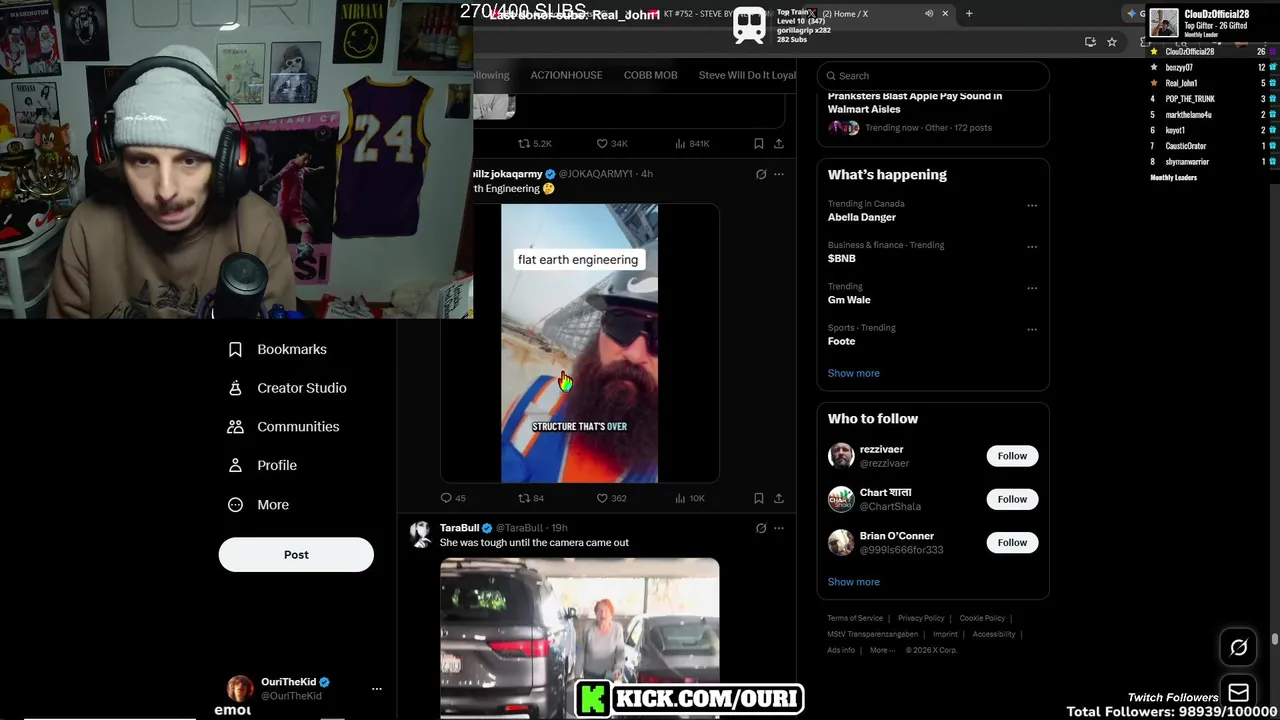Click the Communities people icon
Image resolution: width=1280 pixels, height=720 pixels.
(236, 426)
